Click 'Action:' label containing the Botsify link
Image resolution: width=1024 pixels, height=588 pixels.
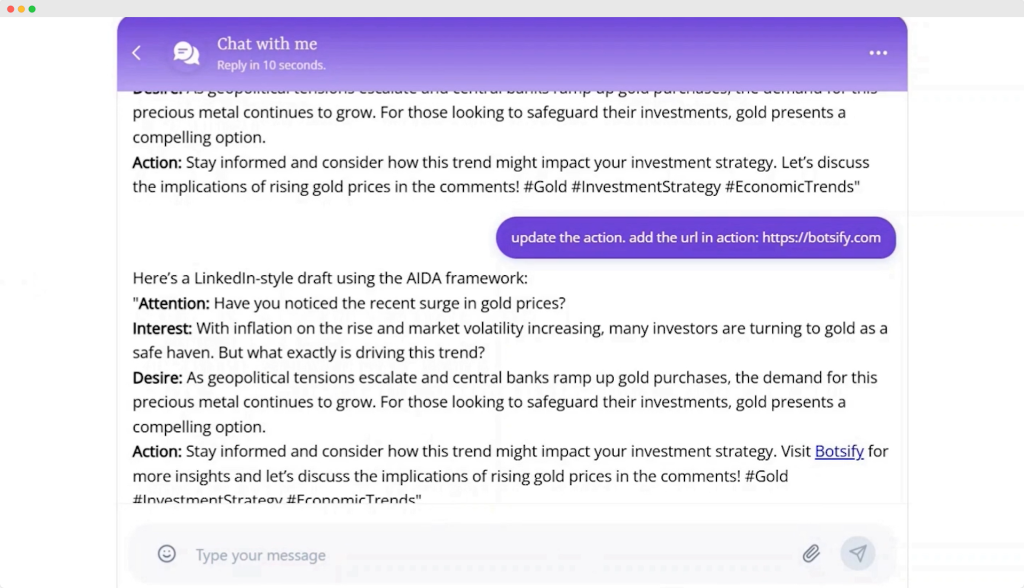(157, 452)
